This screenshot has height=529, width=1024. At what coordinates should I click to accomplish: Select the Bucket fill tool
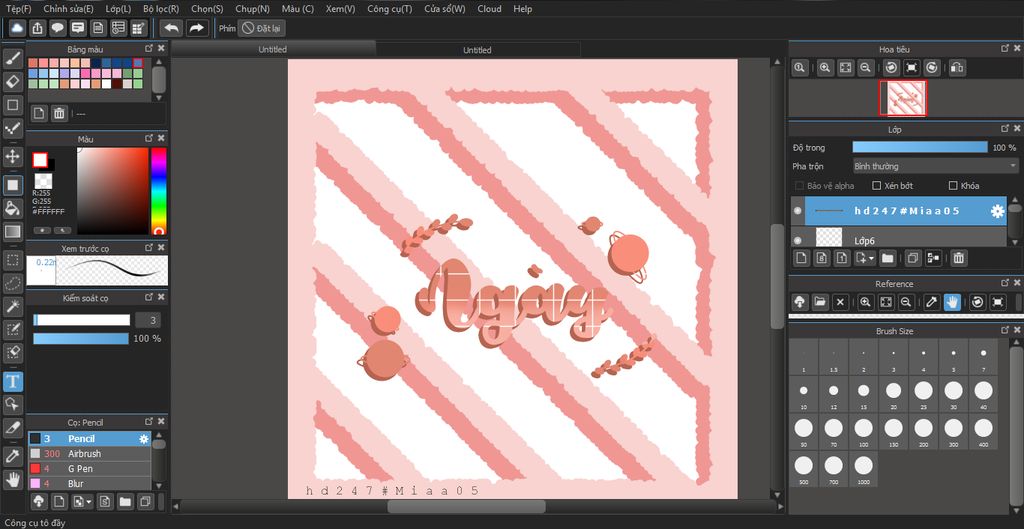(12, 208)
